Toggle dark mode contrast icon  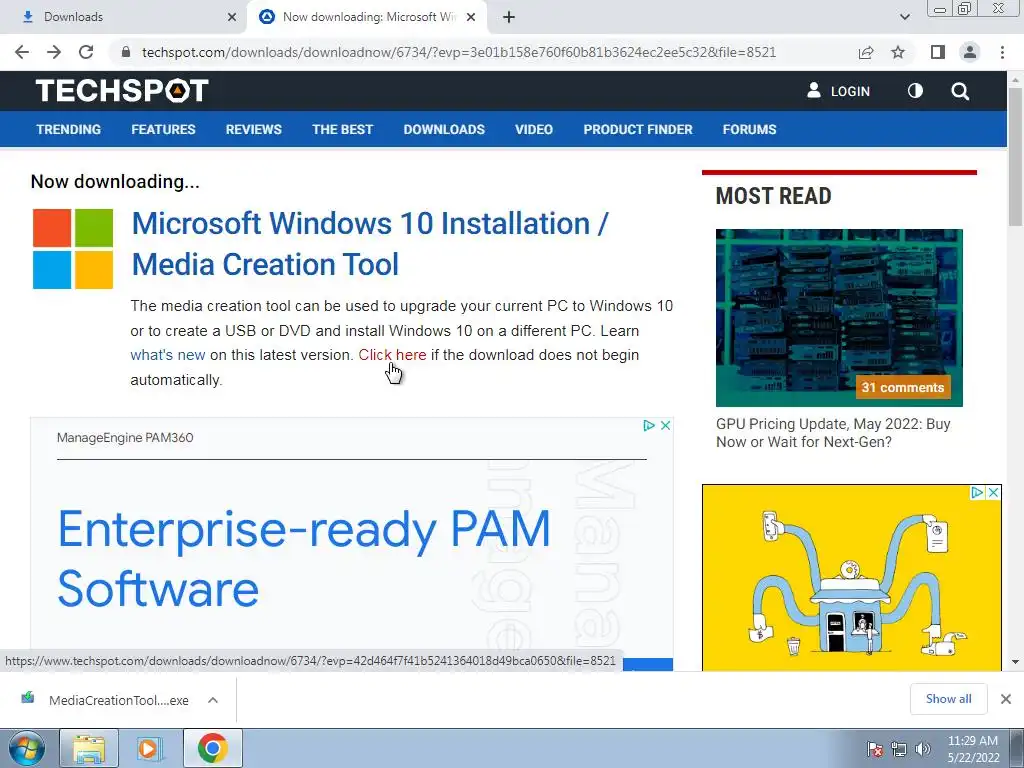(x=916, y=91)
